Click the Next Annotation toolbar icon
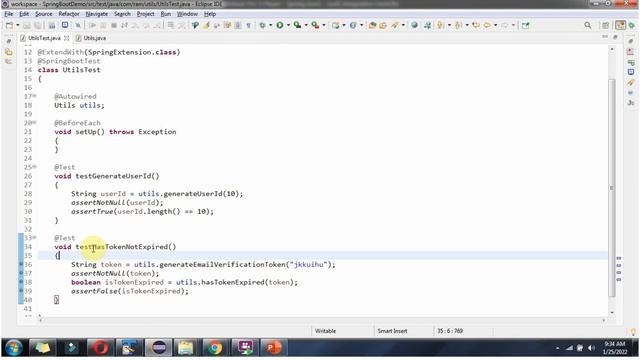The width and height of the screenshot is (640, 360). [440, 25]
